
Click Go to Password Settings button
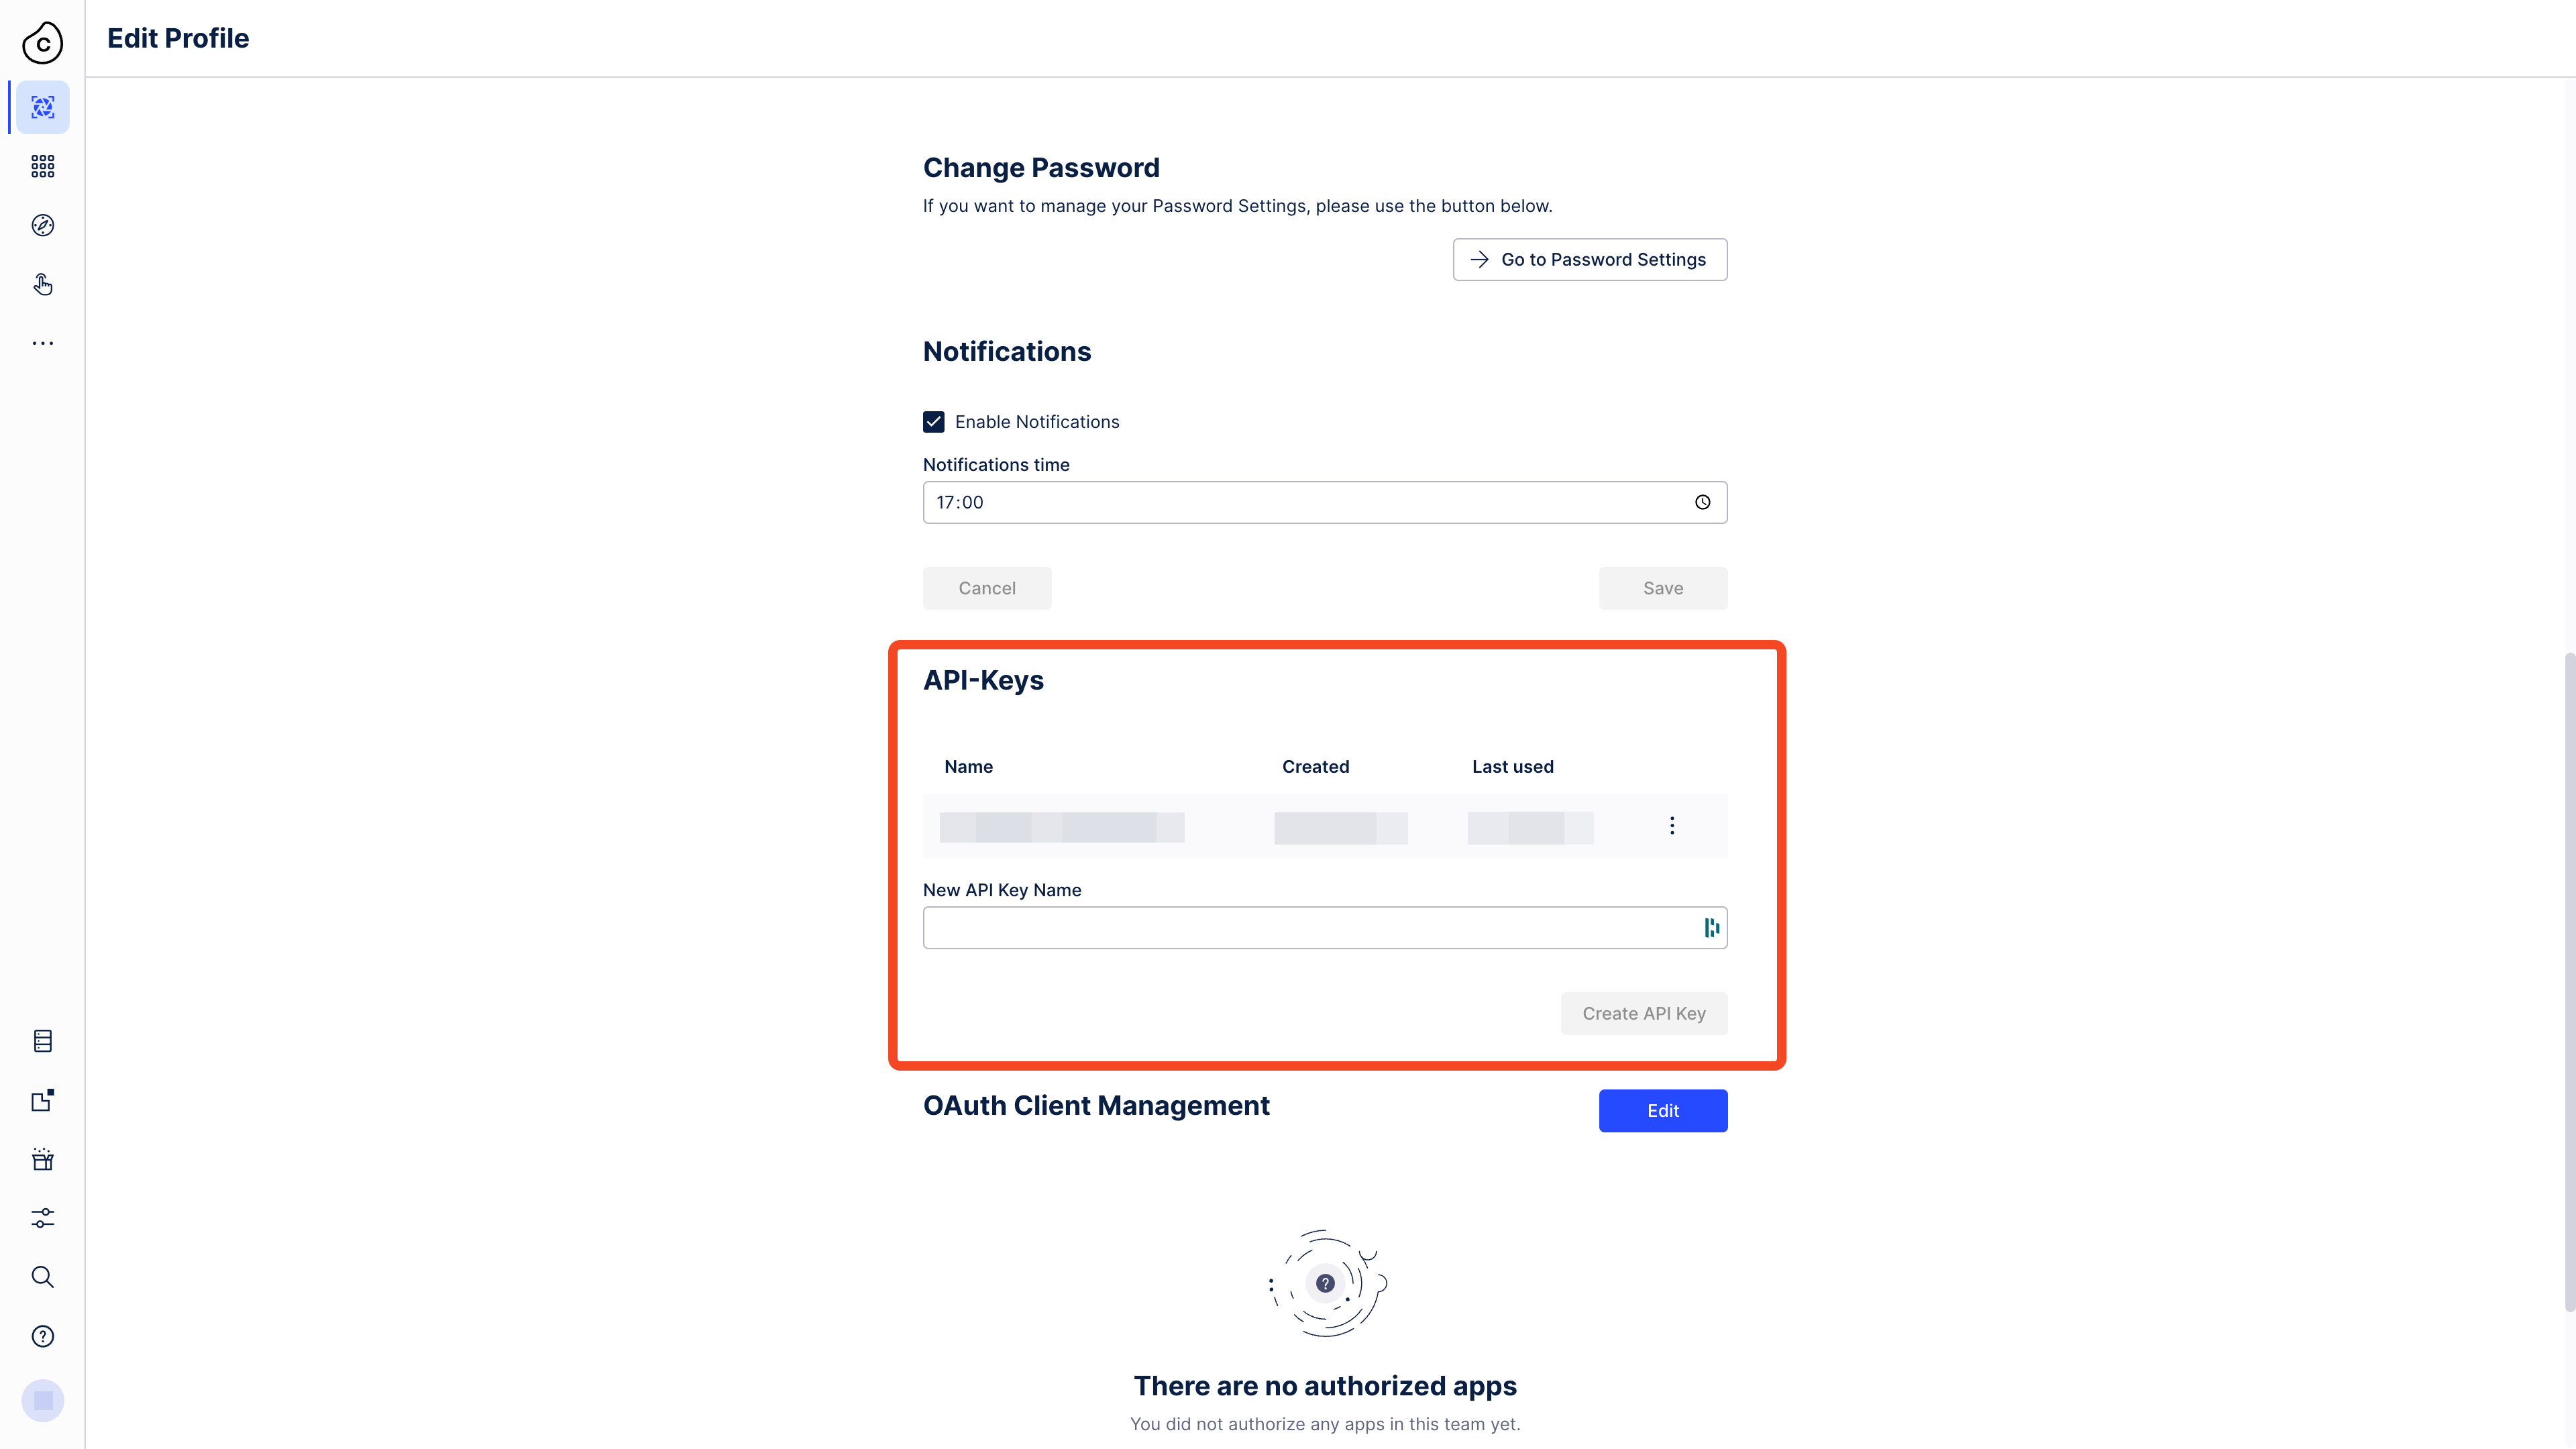[1589, 260]
